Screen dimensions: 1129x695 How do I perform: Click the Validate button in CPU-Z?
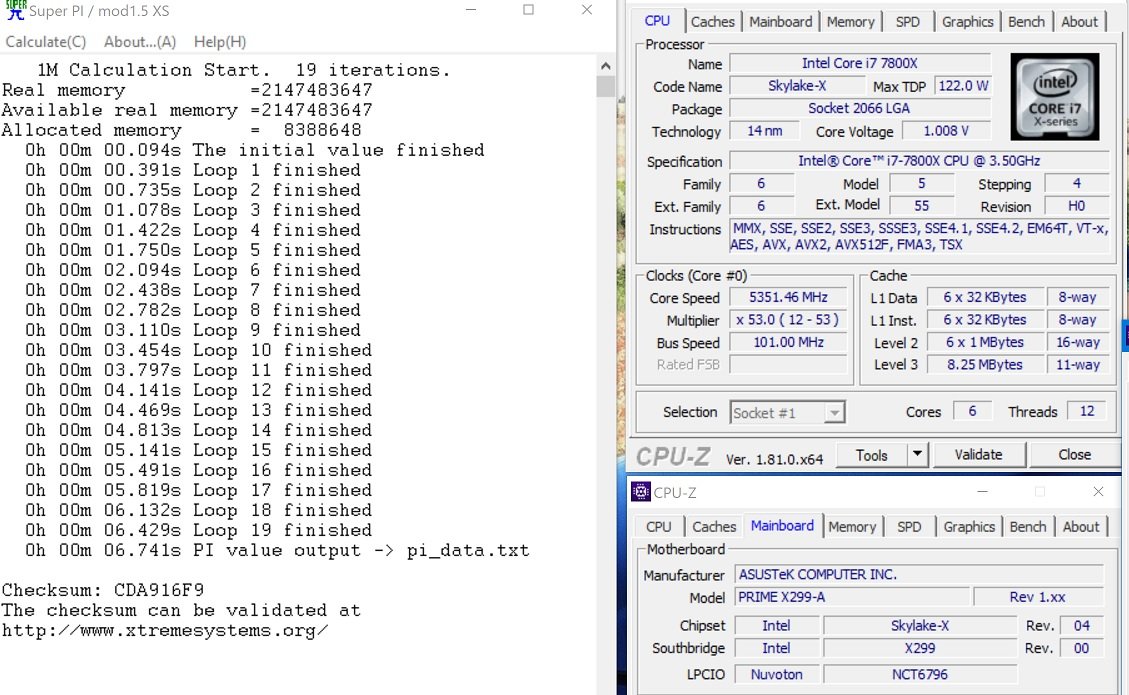tap(978, 454)
